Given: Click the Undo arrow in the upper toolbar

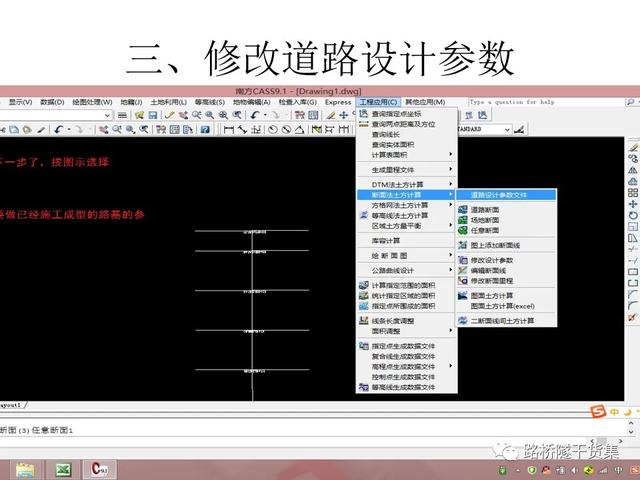Looking at the screenshot, I should click(x=255, y=115).
